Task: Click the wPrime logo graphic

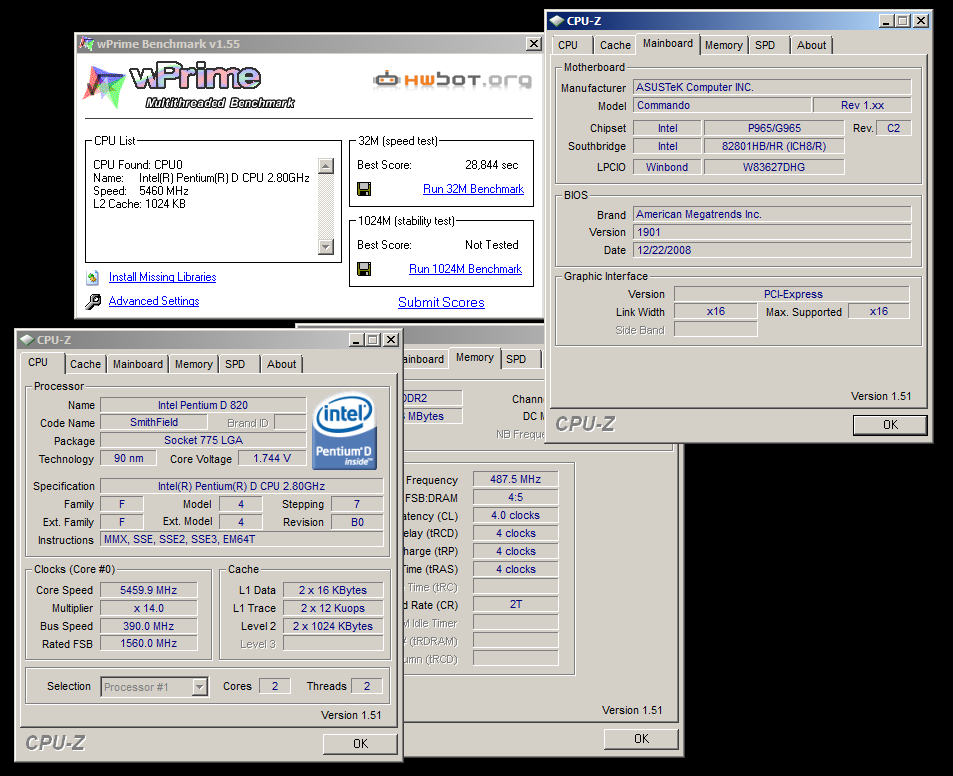Action: click(188, 85)
